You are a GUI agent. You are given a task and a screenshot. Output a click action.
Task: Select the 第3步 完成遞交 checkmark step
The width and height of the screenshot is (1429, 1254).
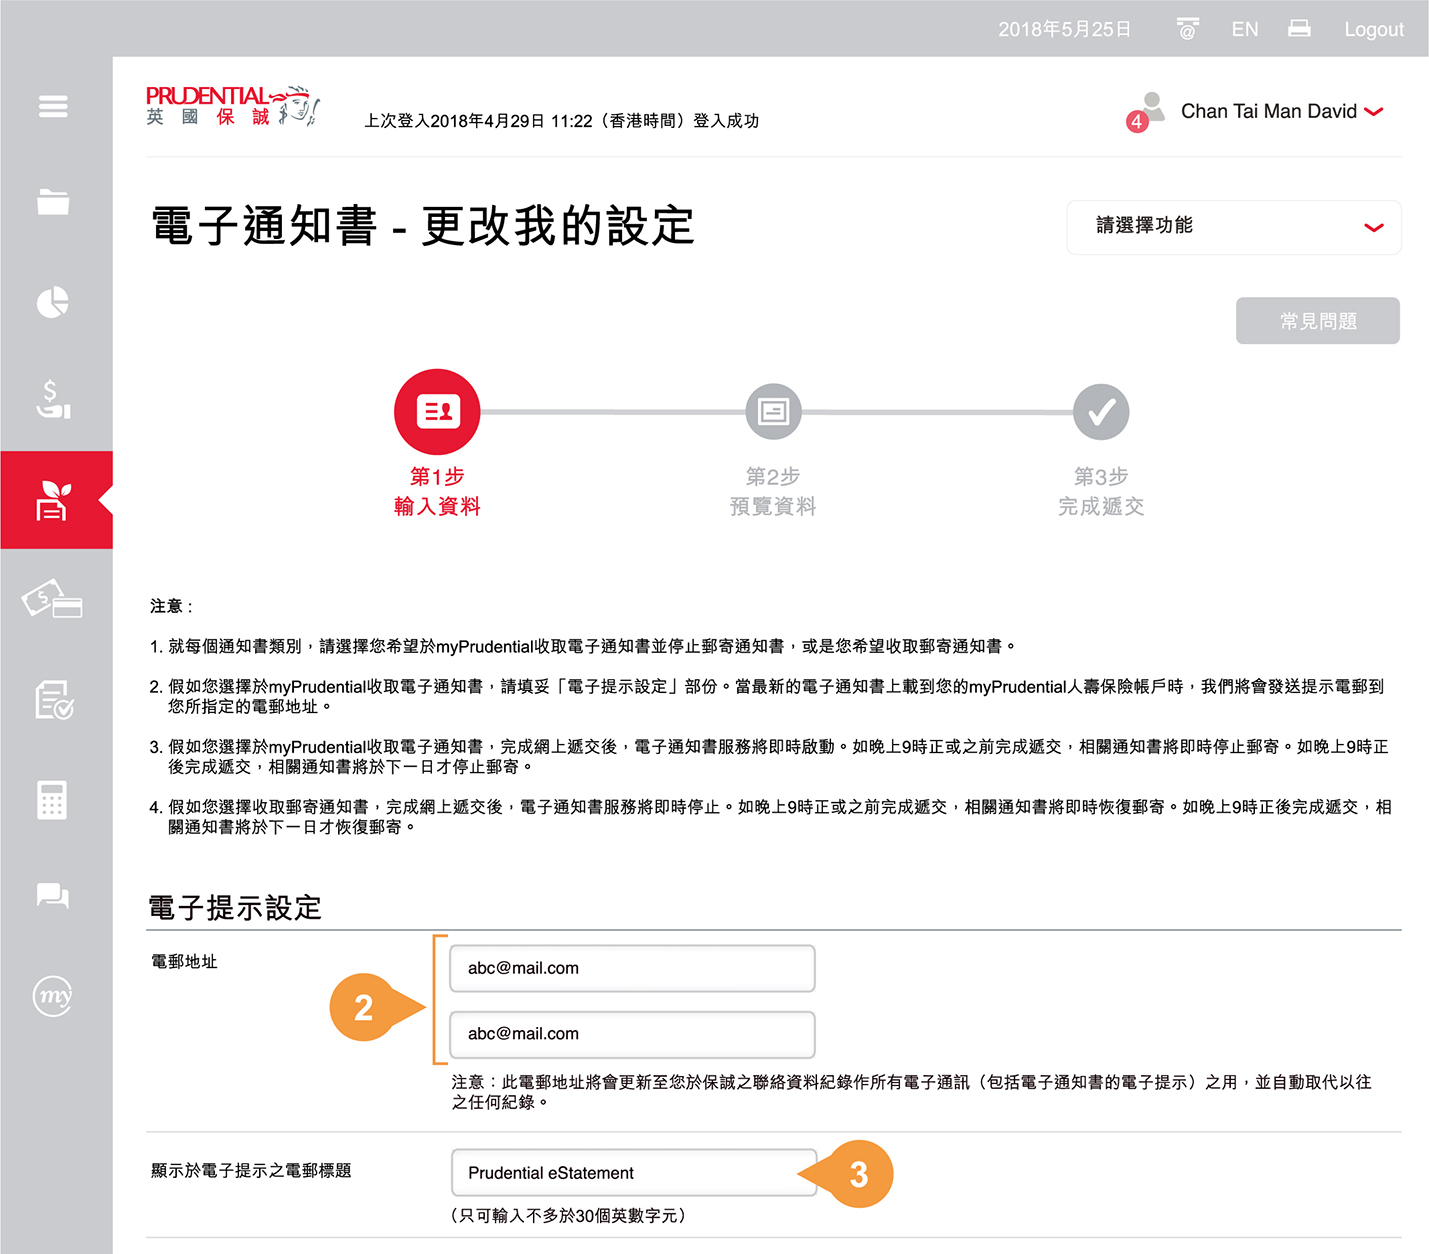pyautogui.click(x=1101, y=412)
